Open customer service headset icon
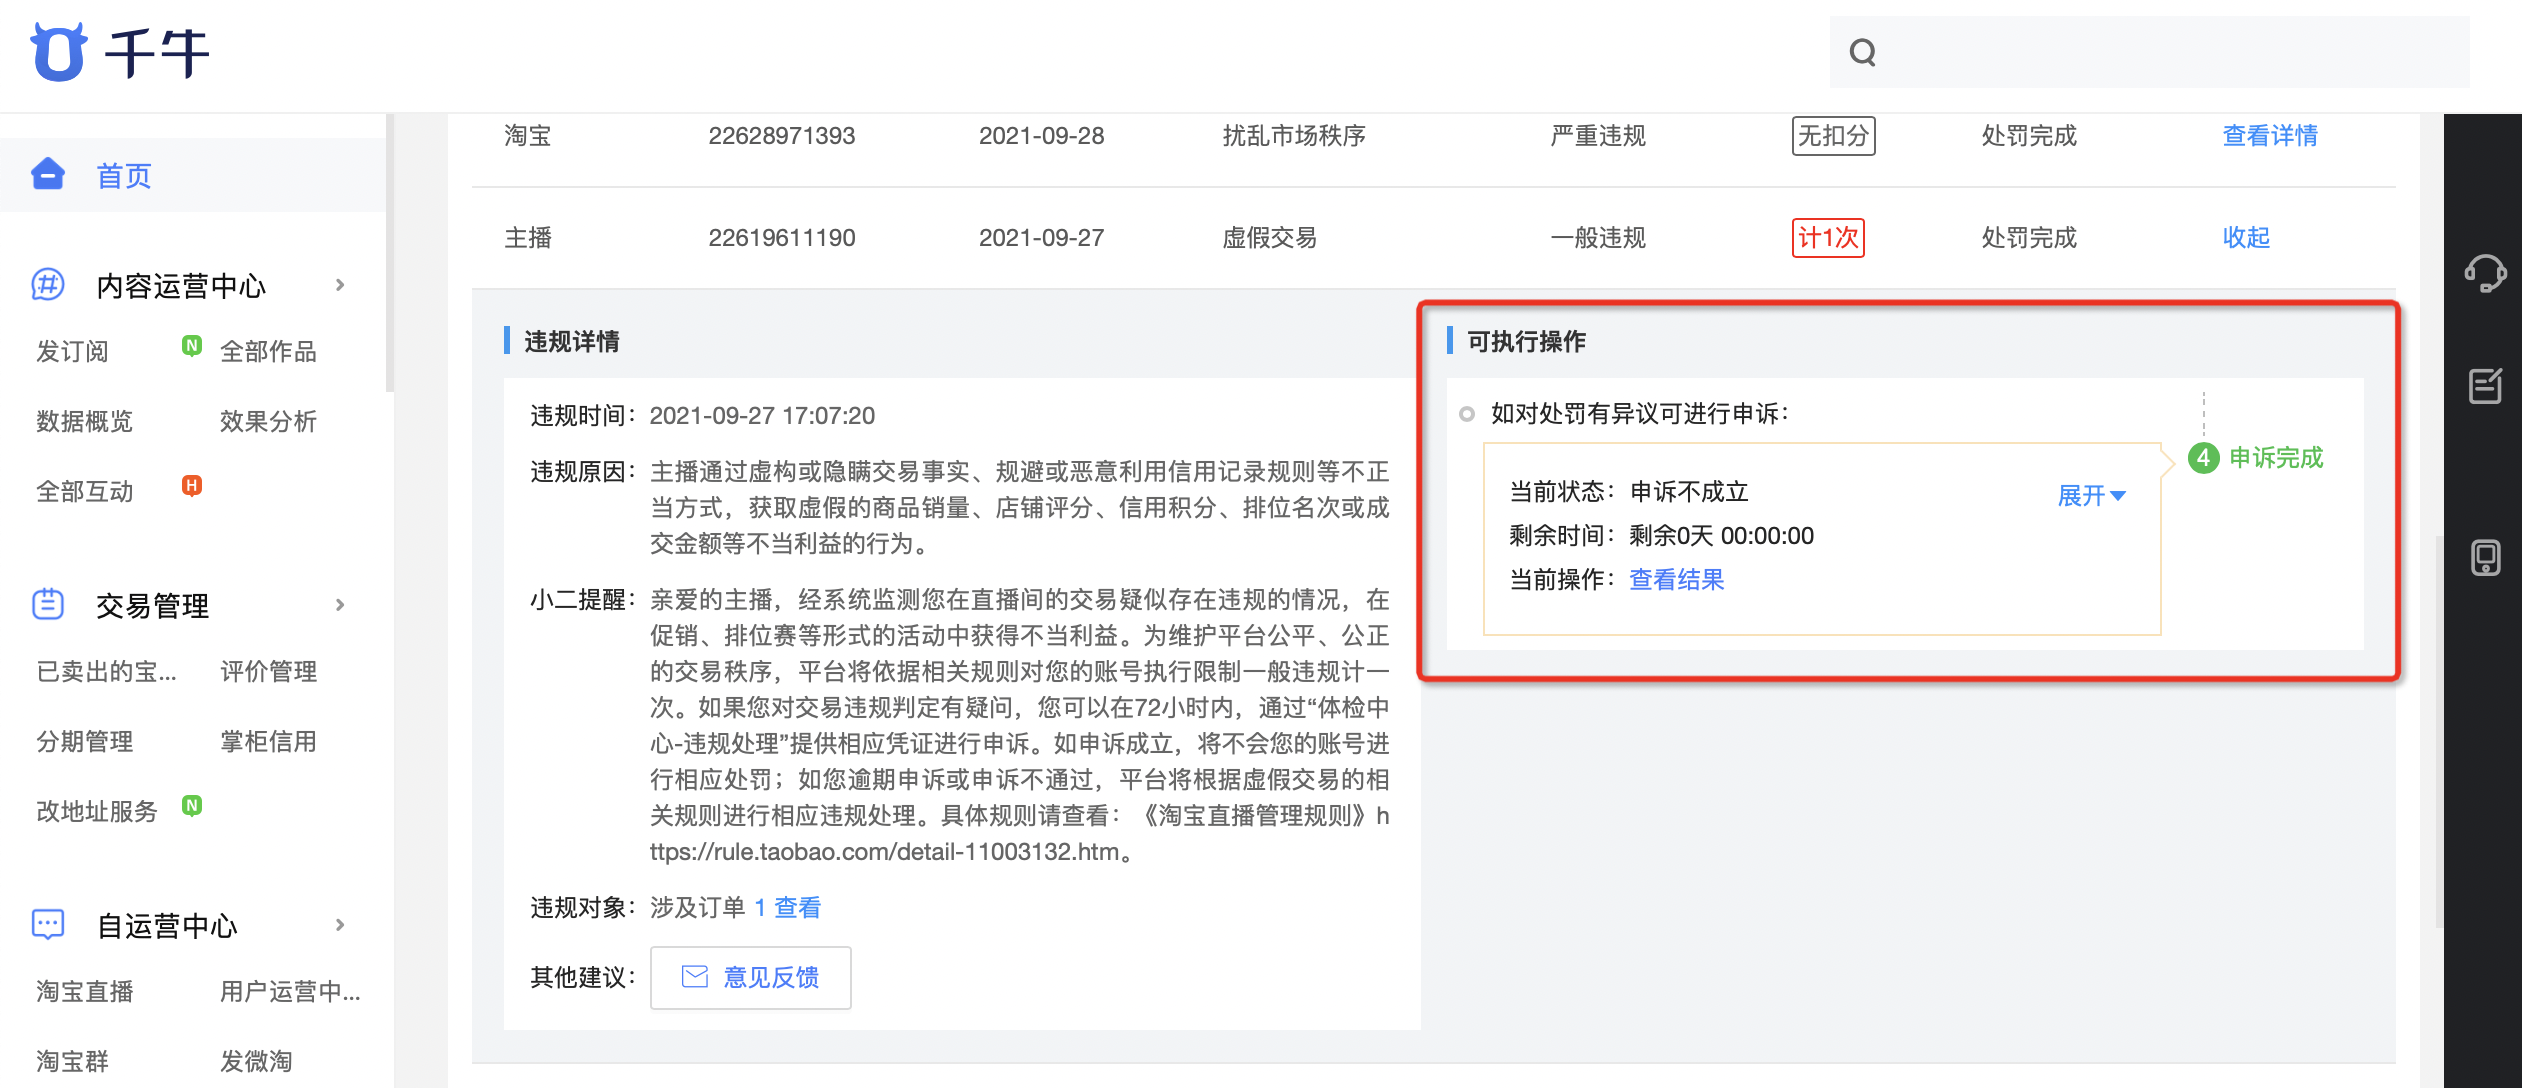2522x1088 pixels. click(x=2484, y=273)
